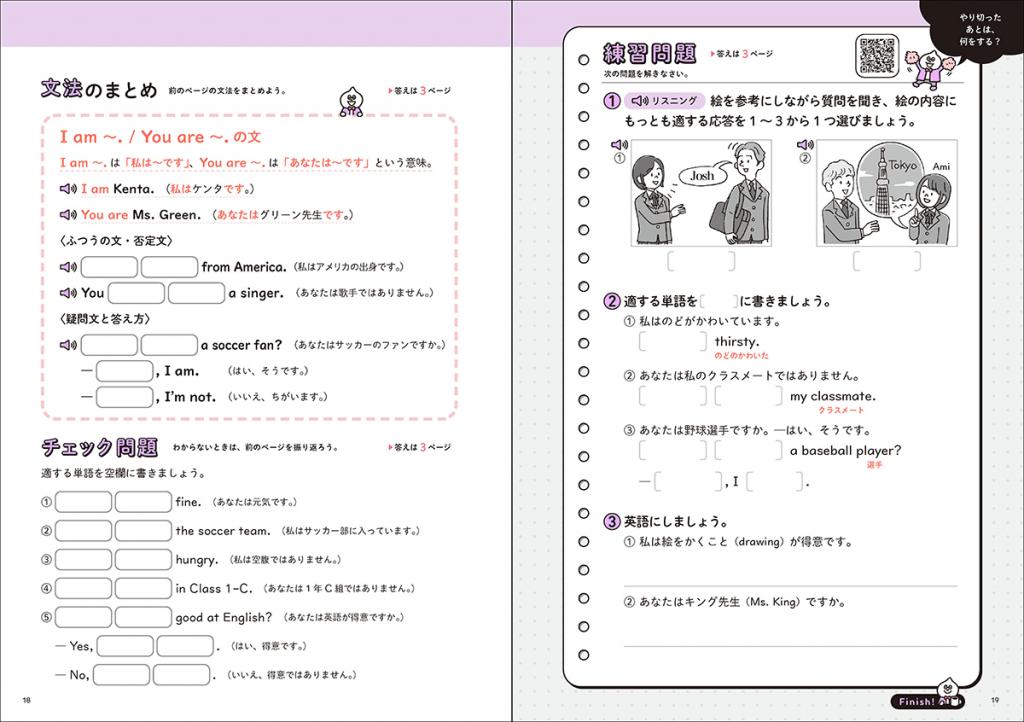Click the first blank after "— Yes,"
Viewport: 1024px width, 722px height.
[125, 646]
